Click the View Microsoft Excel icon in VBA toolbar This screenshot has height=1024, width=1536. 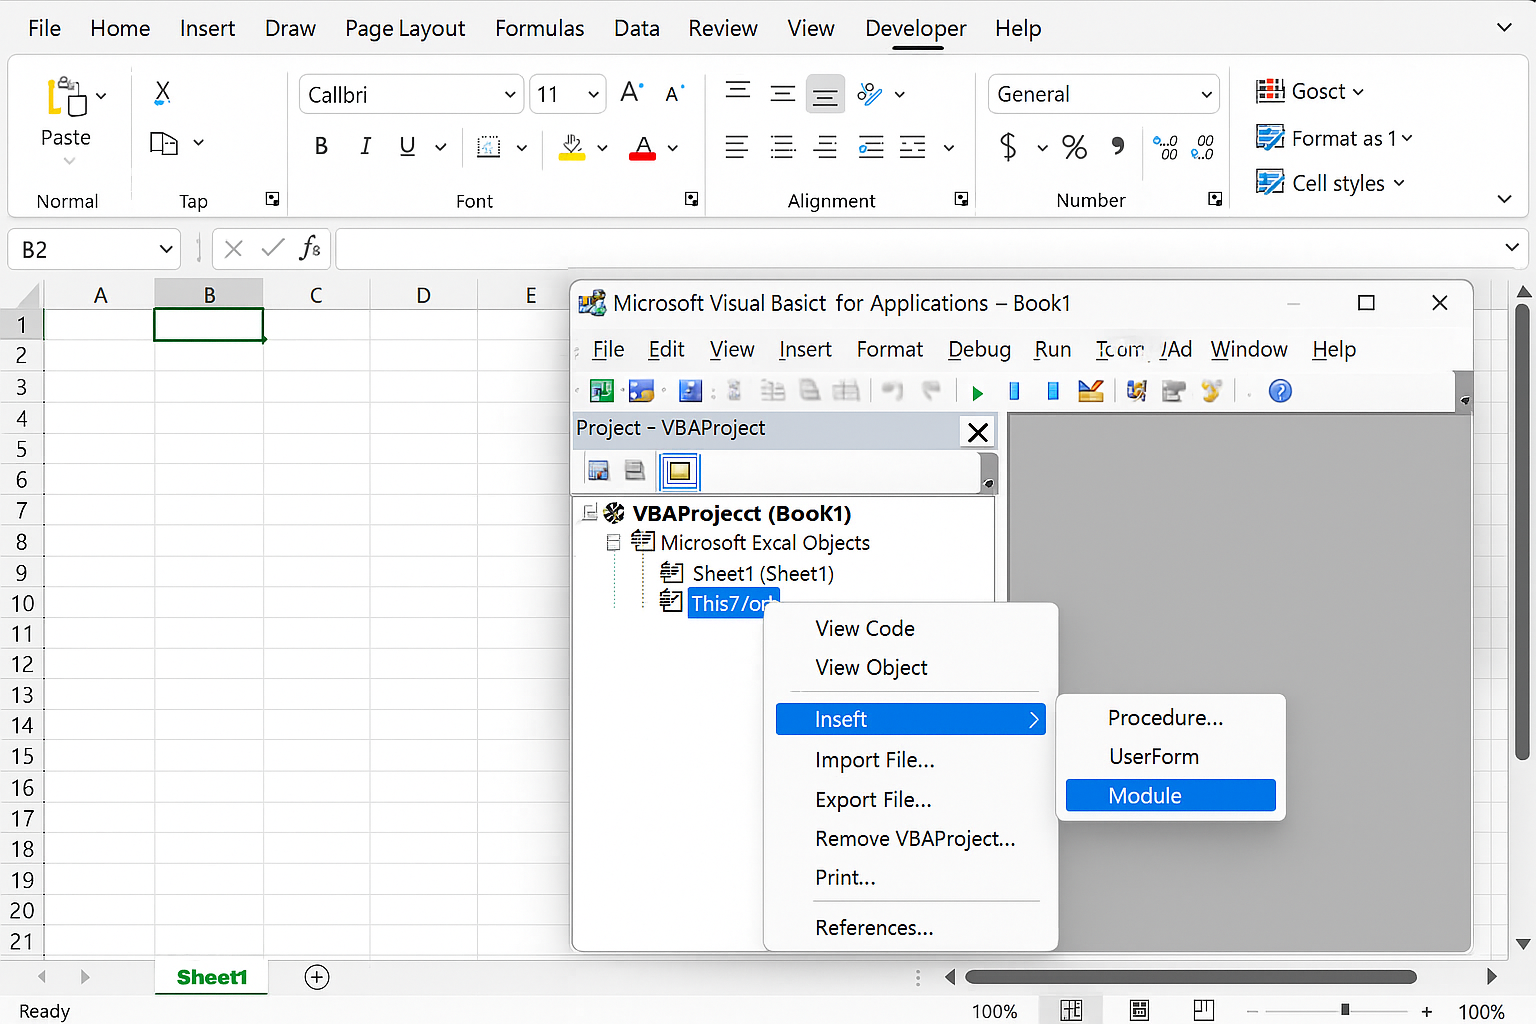point(601,391)
